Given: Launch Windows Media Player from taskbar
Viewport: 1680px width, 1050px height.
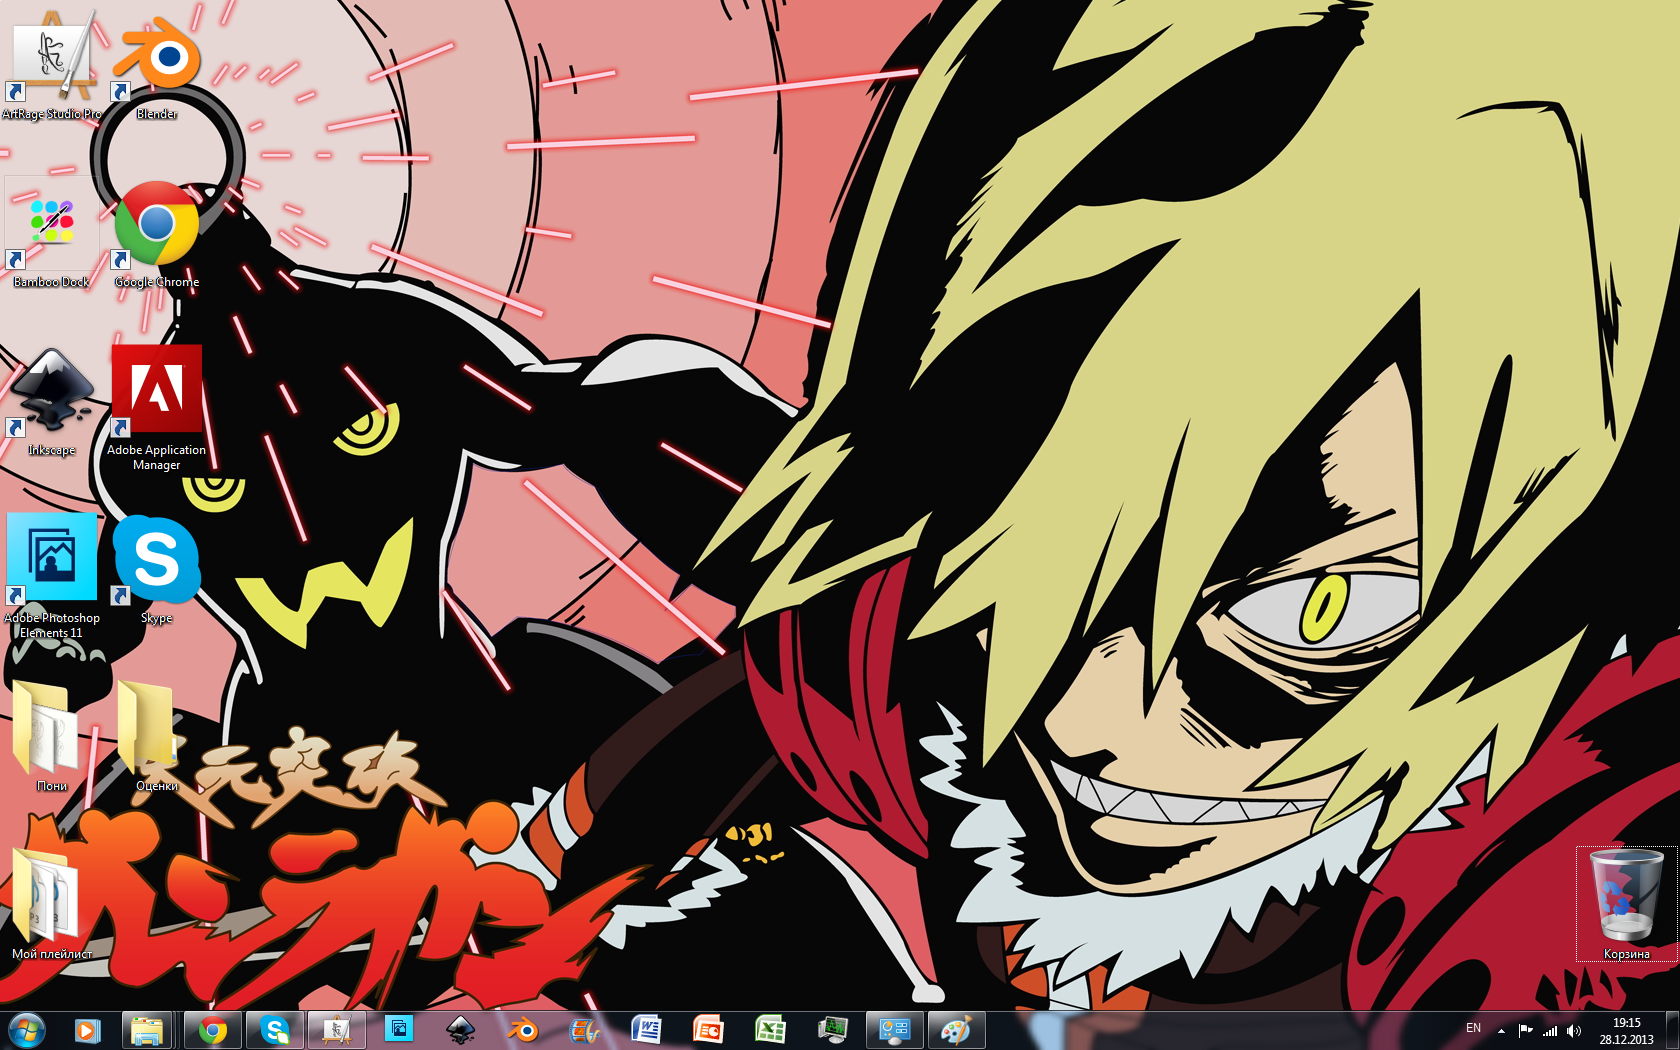Looking at the screenshot, I should tap(87, 1030).
